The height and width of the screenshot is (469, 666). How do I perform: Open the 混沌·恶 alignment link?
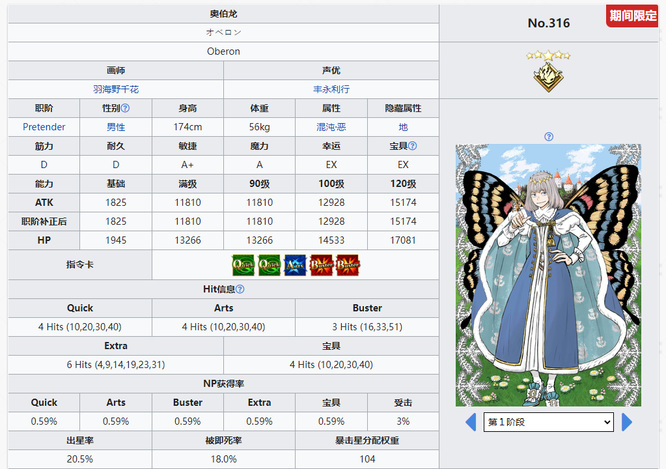pos(331,127)
